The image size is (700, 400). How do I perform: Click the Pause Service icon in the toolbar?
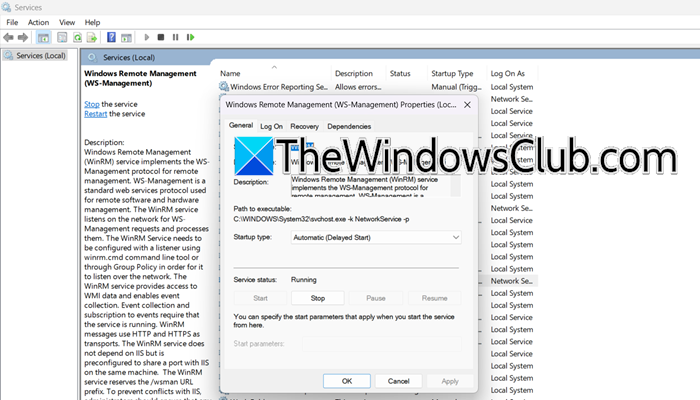pyautogui.click(x=175, y=38)
